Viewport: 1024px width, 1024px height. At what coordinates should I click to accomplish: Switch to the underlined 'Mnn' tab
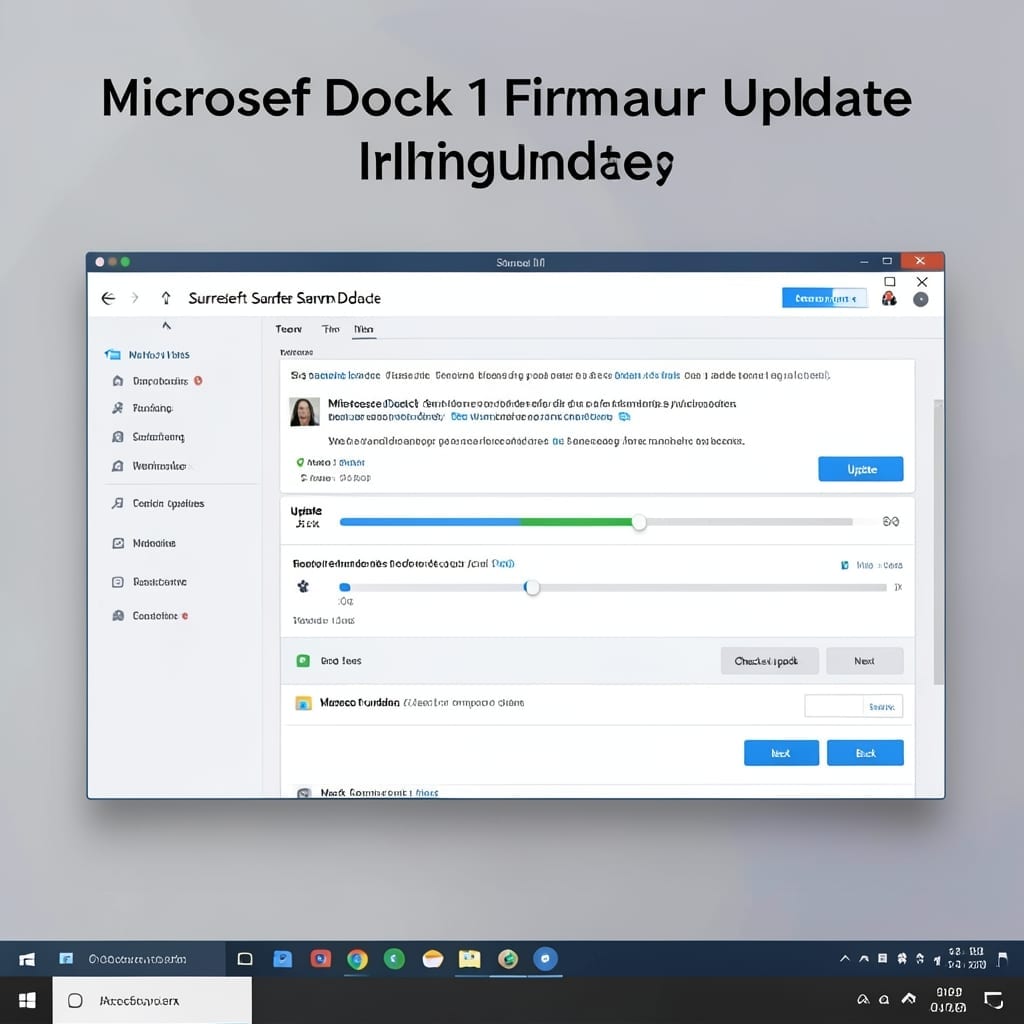pyautogui.click(x=364, y=329)
